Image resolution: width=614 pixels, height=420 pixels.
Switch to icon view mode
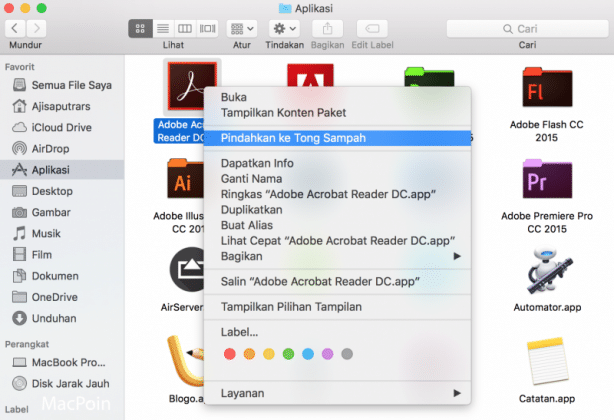(140, 29)
